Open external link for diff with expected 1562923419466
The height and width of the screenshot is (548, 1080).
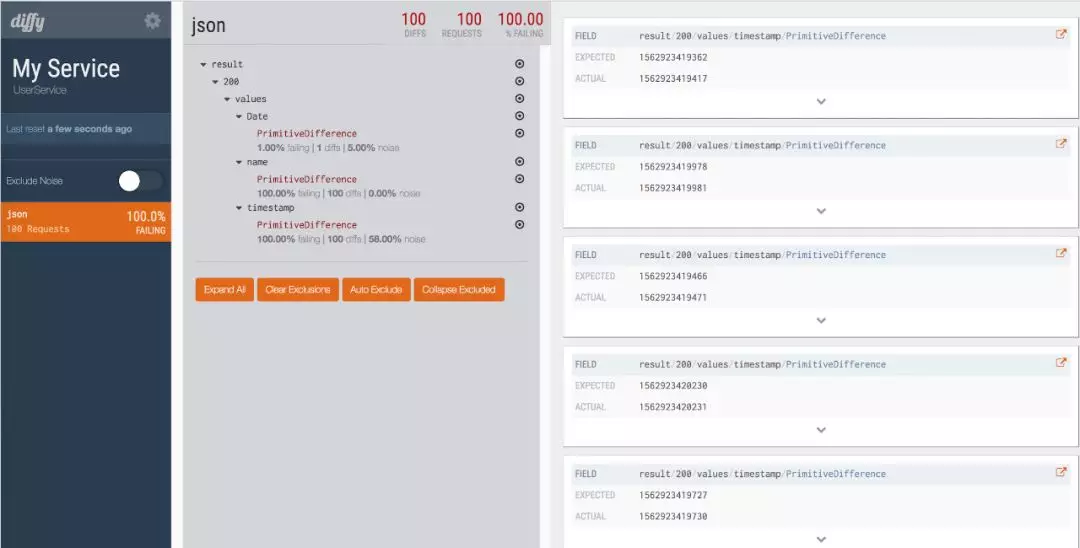tap(1061, 253)
